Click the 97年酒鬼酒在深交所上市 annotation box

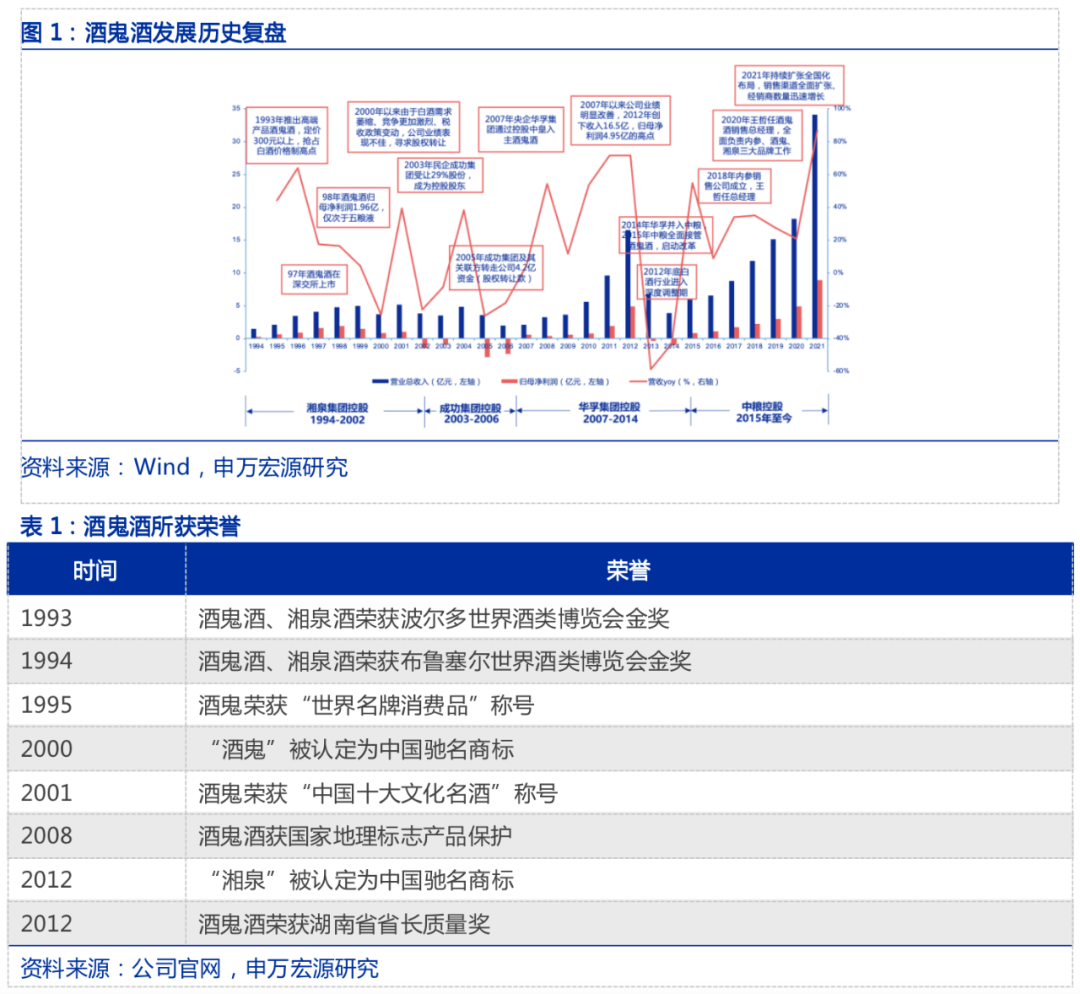pos(313,279)
